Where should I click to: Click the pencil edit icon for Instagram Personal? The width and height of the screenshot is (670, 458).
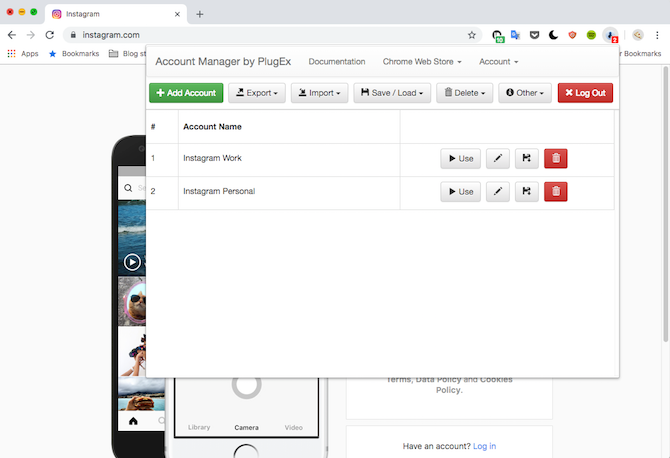[497, 191]
